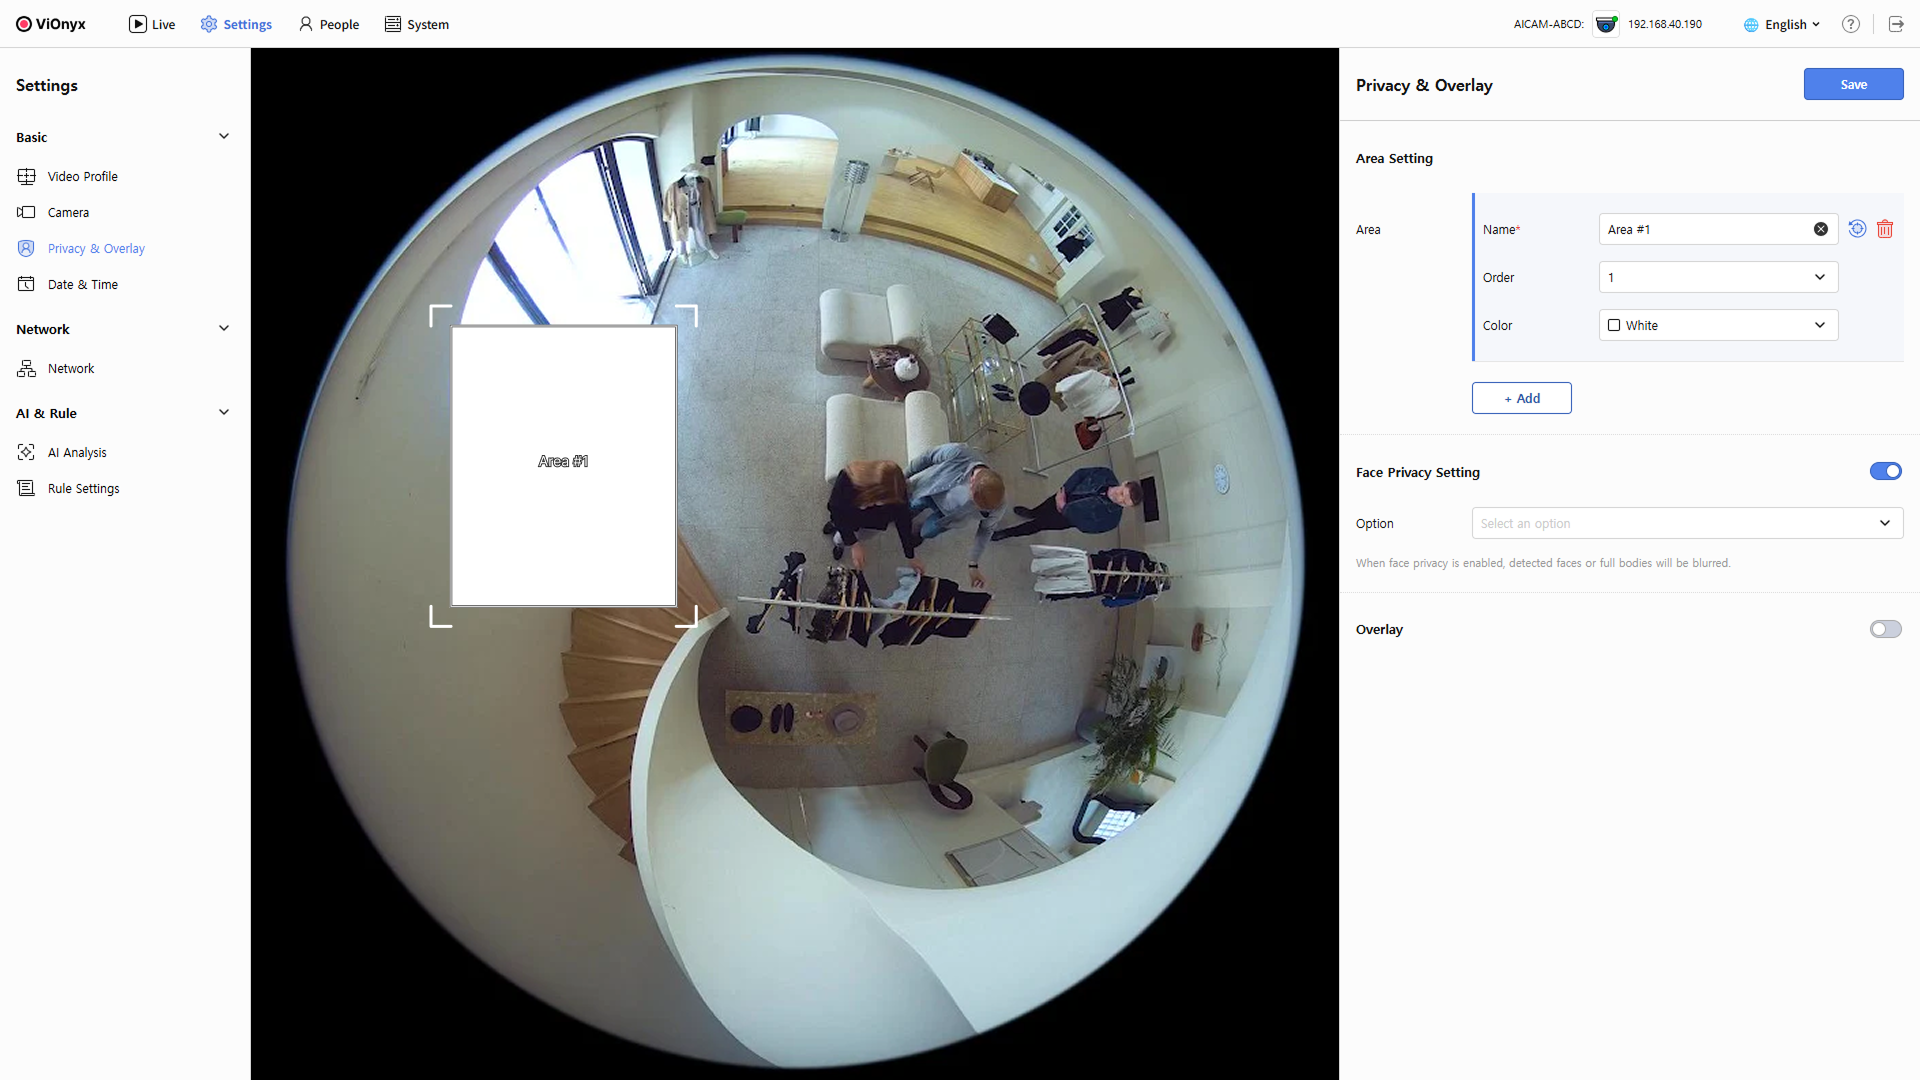Click the reset area icon beside Name field
Image resolution: width=1920 pixels, height=1080 pixels.
click(1857, 229)
